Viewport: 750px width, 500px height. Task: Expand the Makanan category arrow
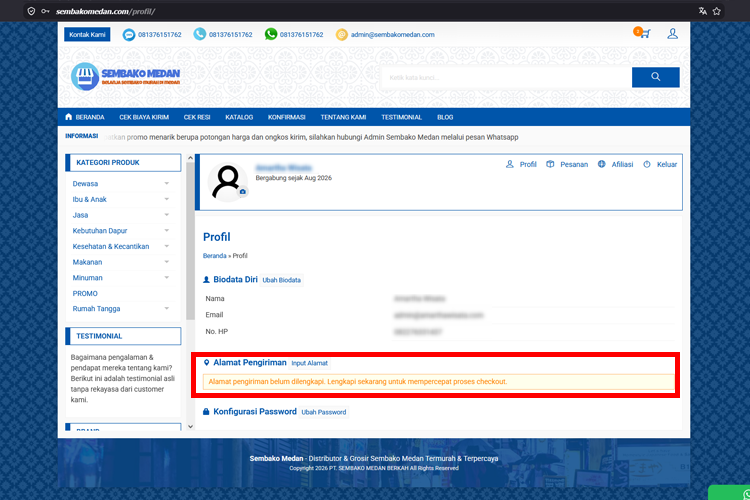tap(166, 262)
